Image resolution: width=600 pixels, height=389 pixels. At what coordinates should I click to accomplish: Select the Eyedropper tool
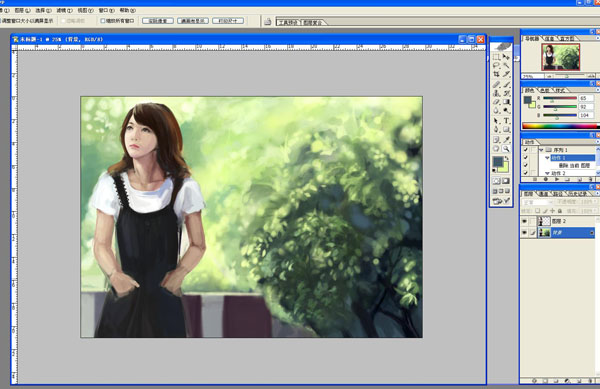tap(506, 140)
